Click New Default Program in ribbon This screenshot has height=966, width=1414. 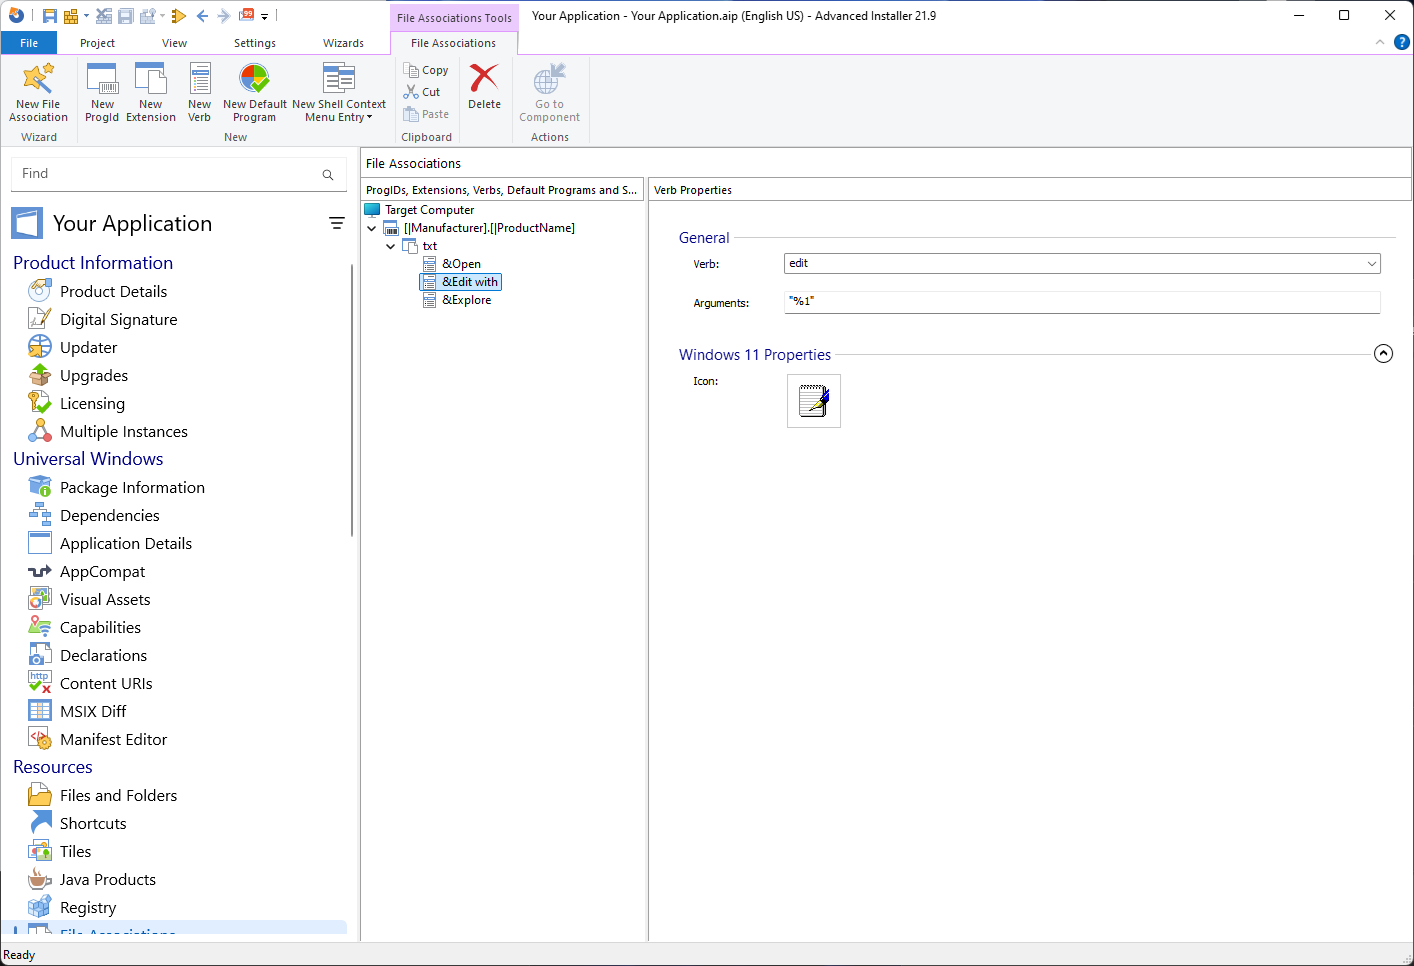(255, 92)
